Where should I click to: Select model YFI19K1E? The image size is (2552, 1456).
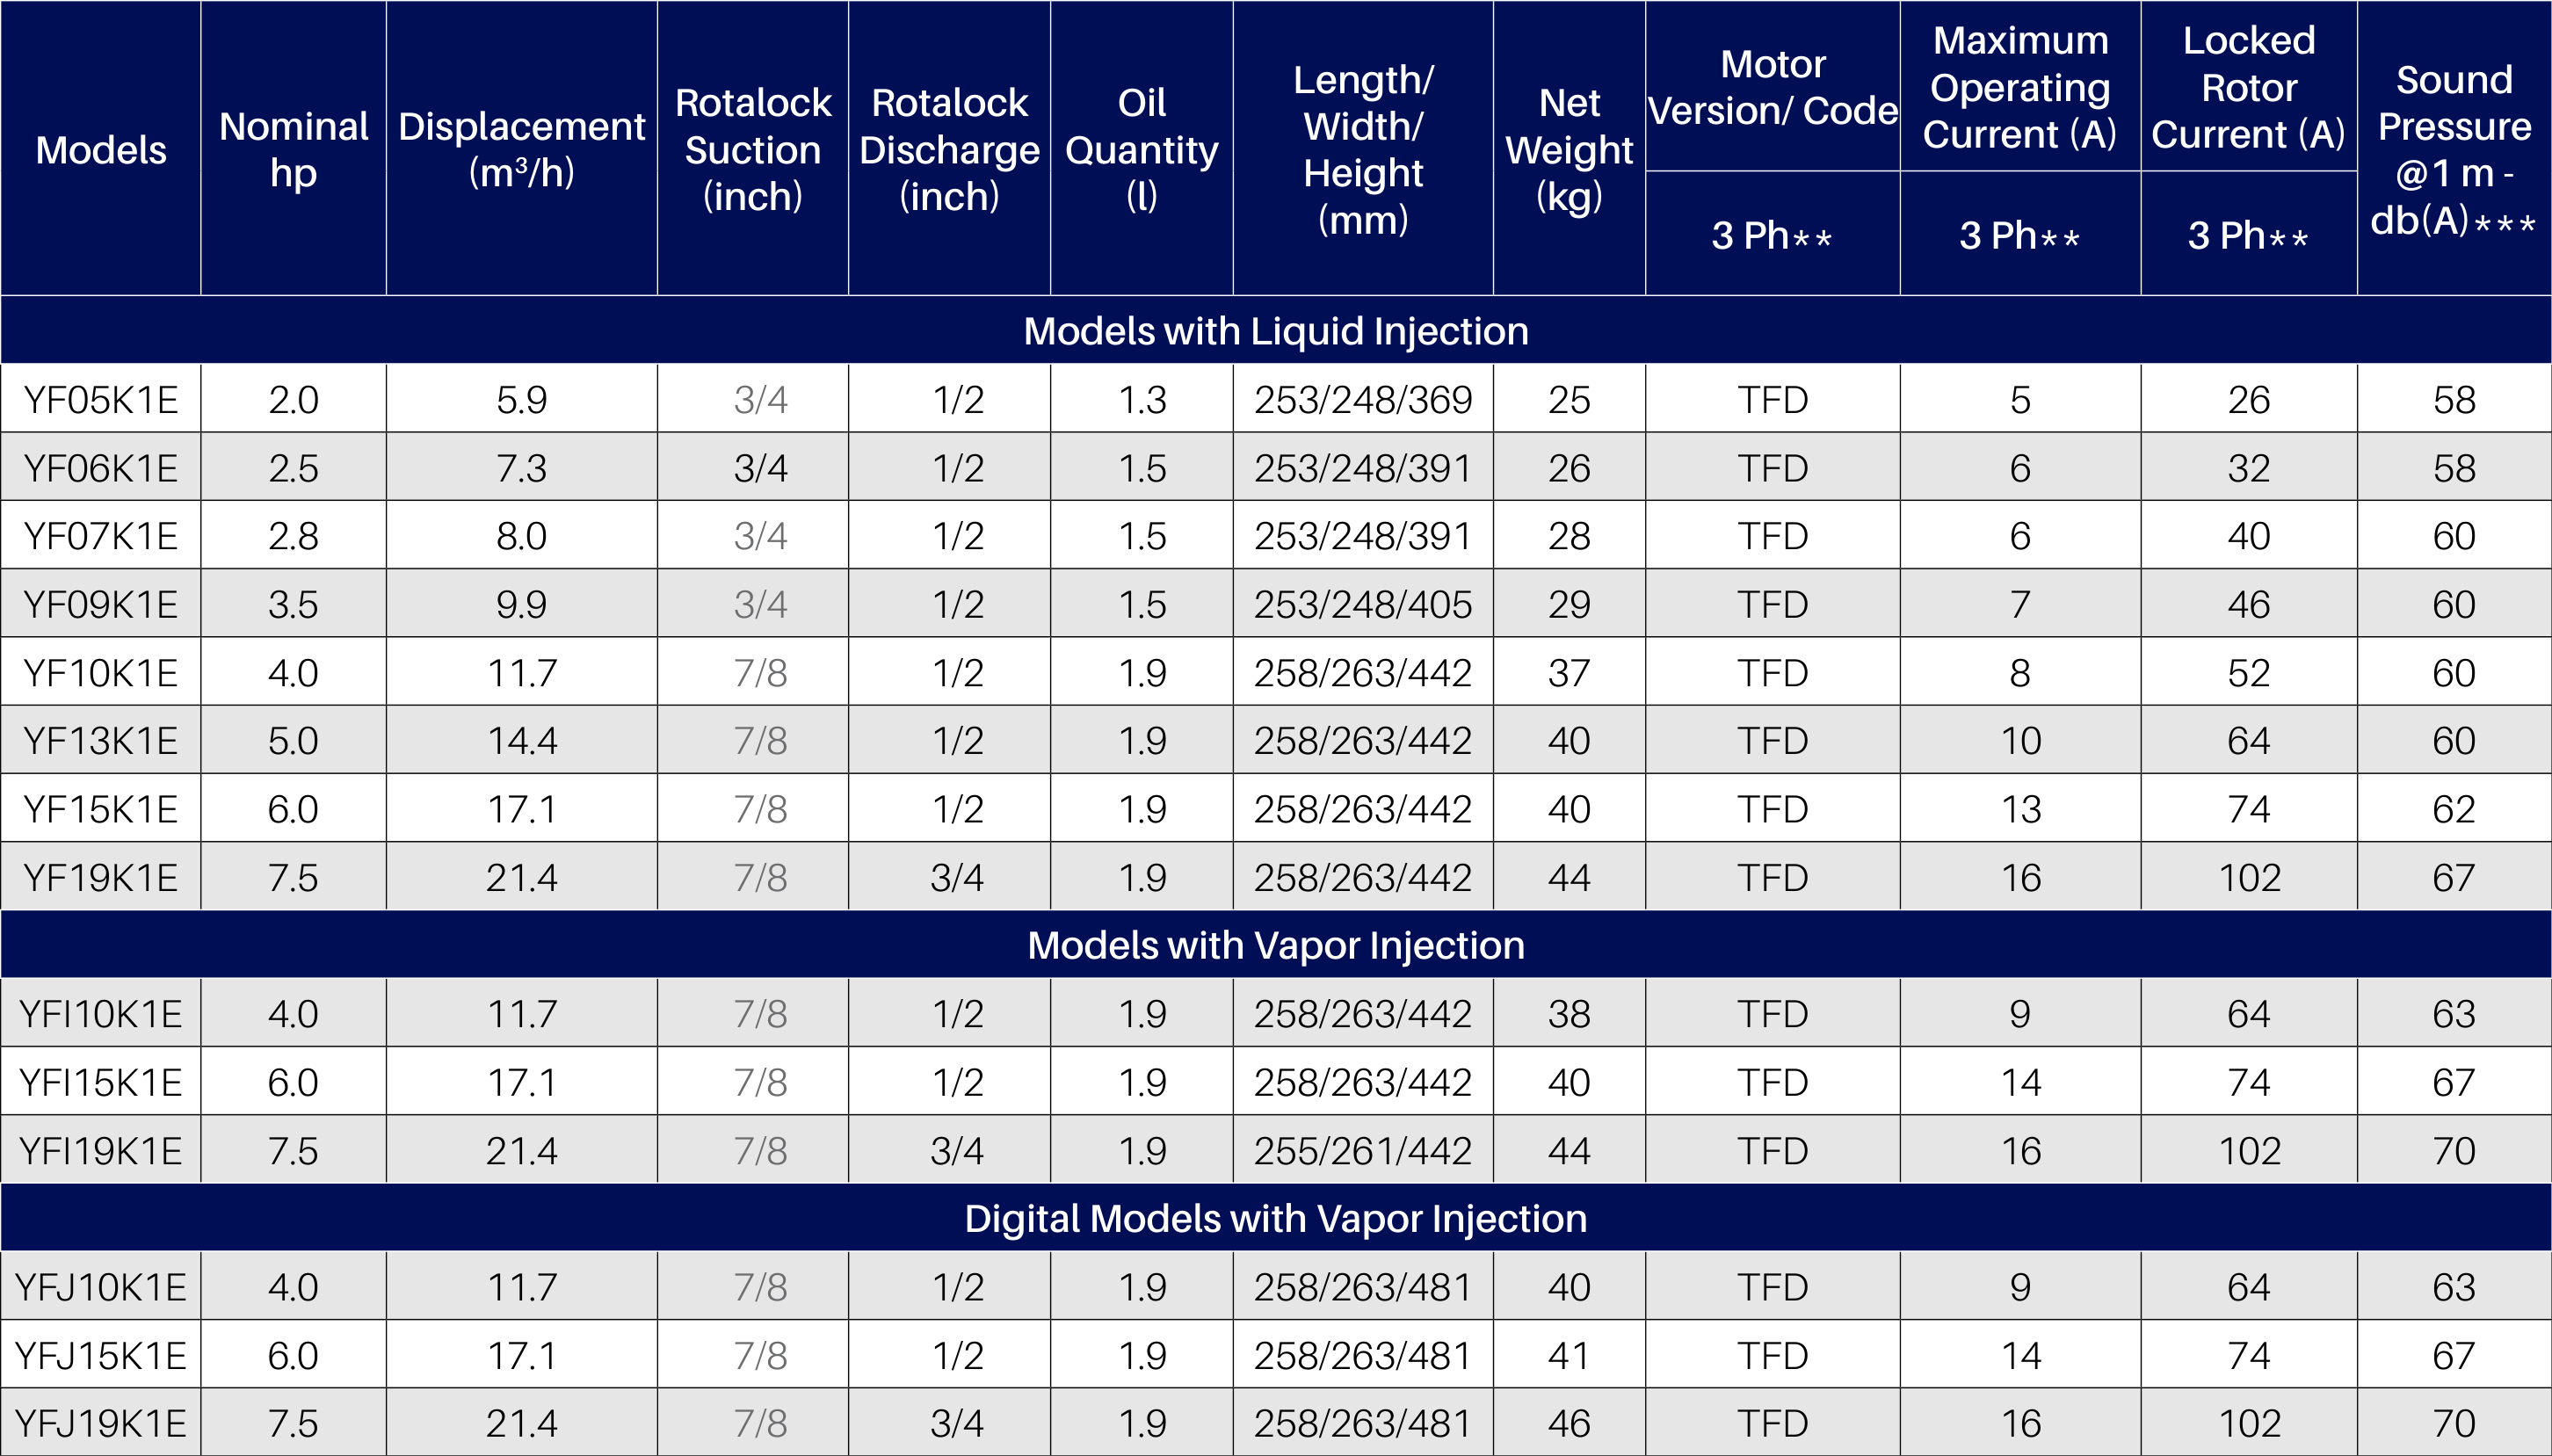point(101,1151)
